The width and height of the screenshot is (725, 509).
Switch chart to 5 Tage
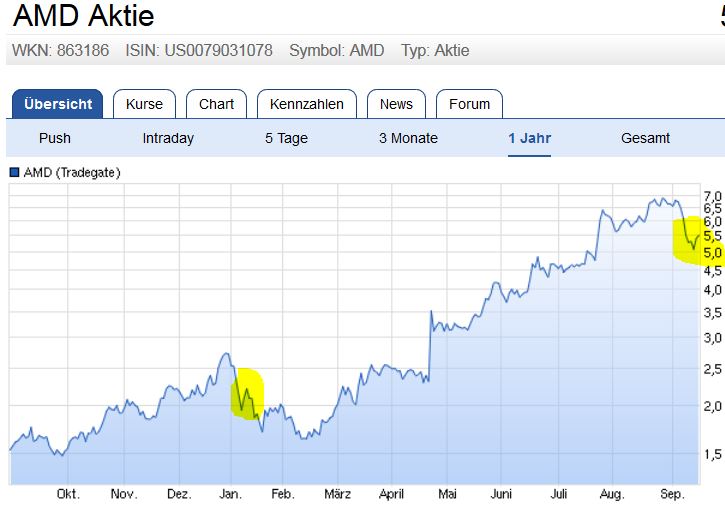(286, 138)
